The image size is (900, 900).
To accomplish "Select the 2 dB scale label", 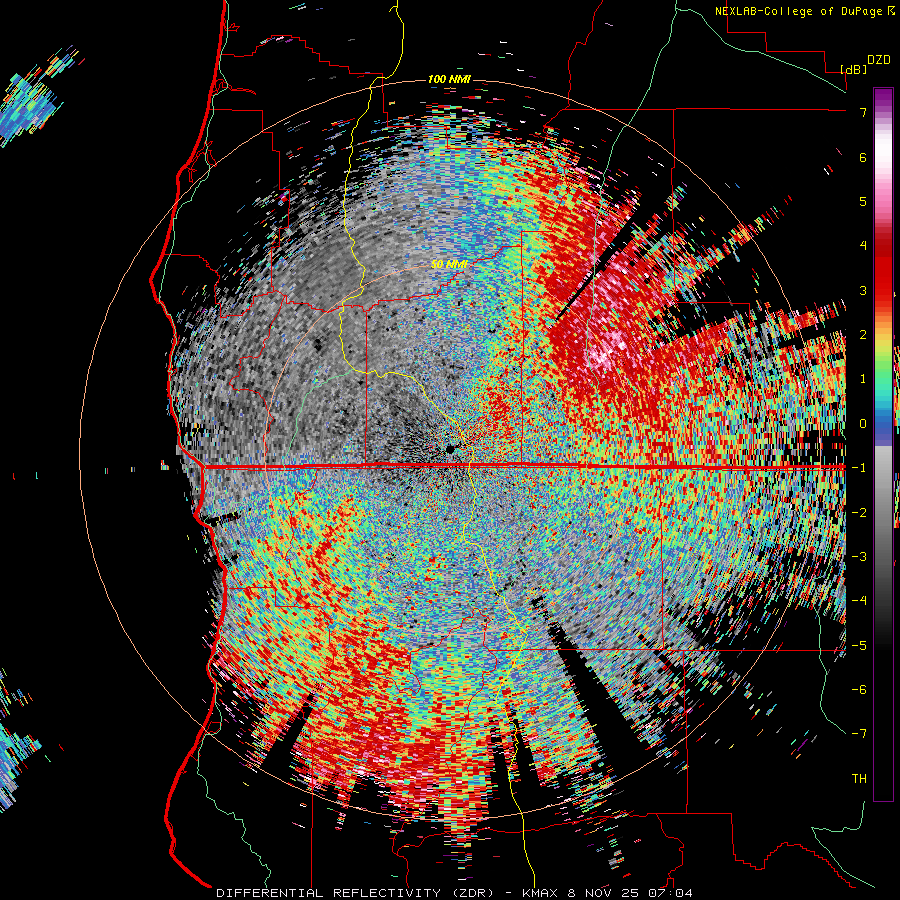I will pos(863,334).
